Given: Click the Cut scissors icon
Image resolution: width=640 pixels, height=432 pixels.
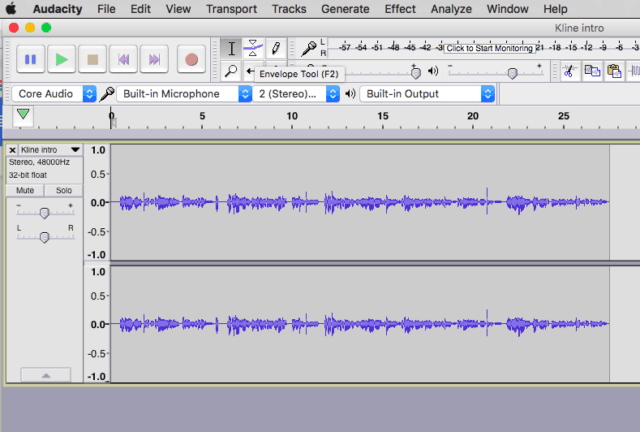Looking at the screenshot, I should [x=569, y=71].
